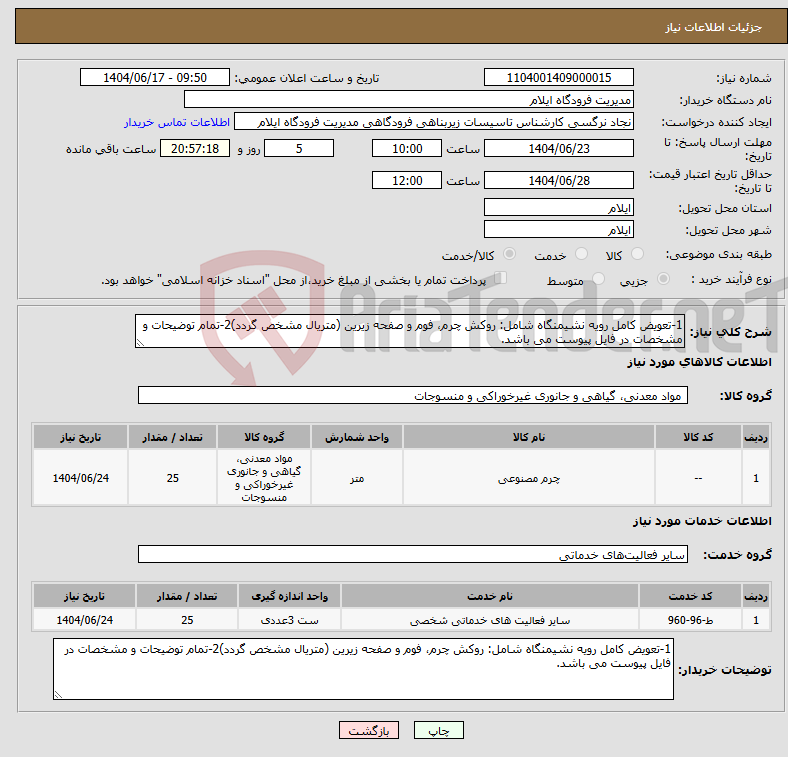Click the resize handle of the buyer notes textarea
The height and width of the screenshot is (757, 788).
pos(58,695)
